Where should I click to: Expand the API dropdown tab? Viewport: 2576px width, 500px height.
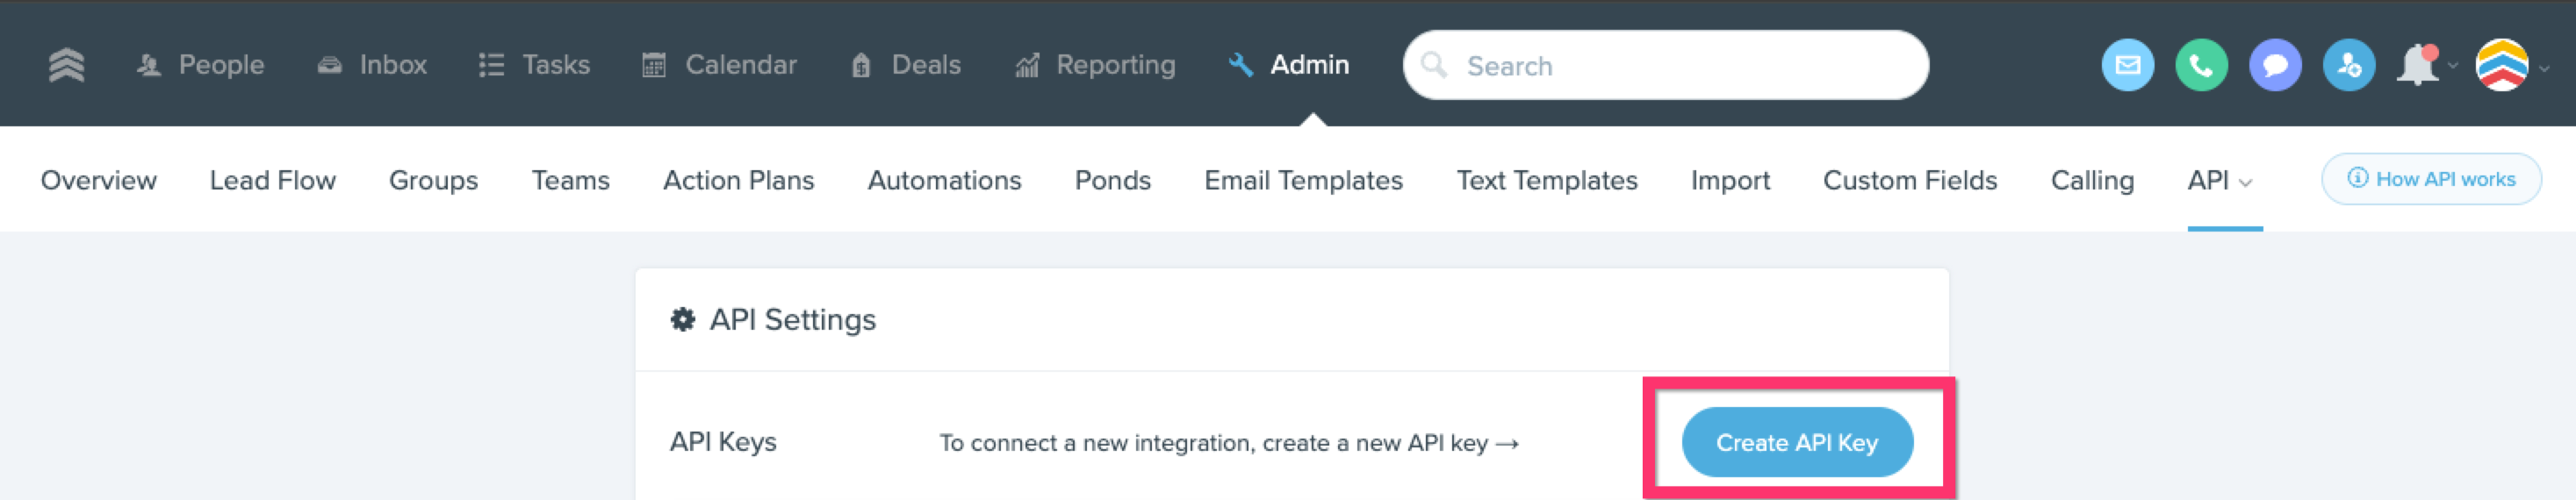click(2219, 181)
